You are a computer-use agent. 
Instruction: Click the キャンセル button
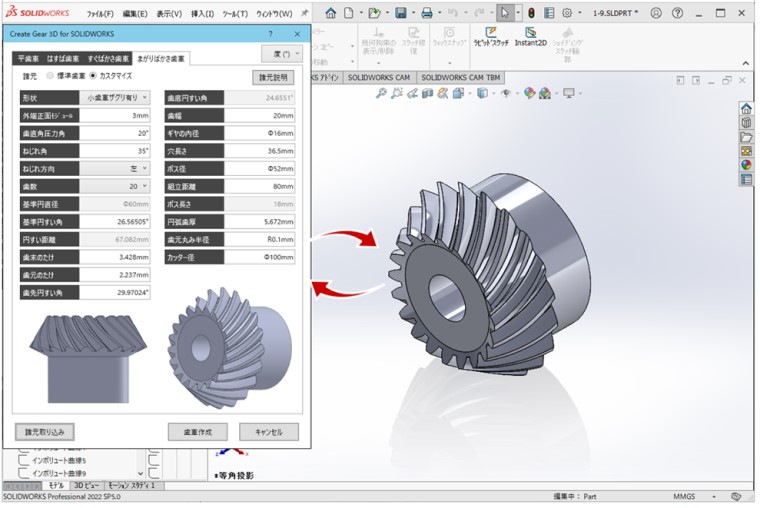tap(269, 432)
